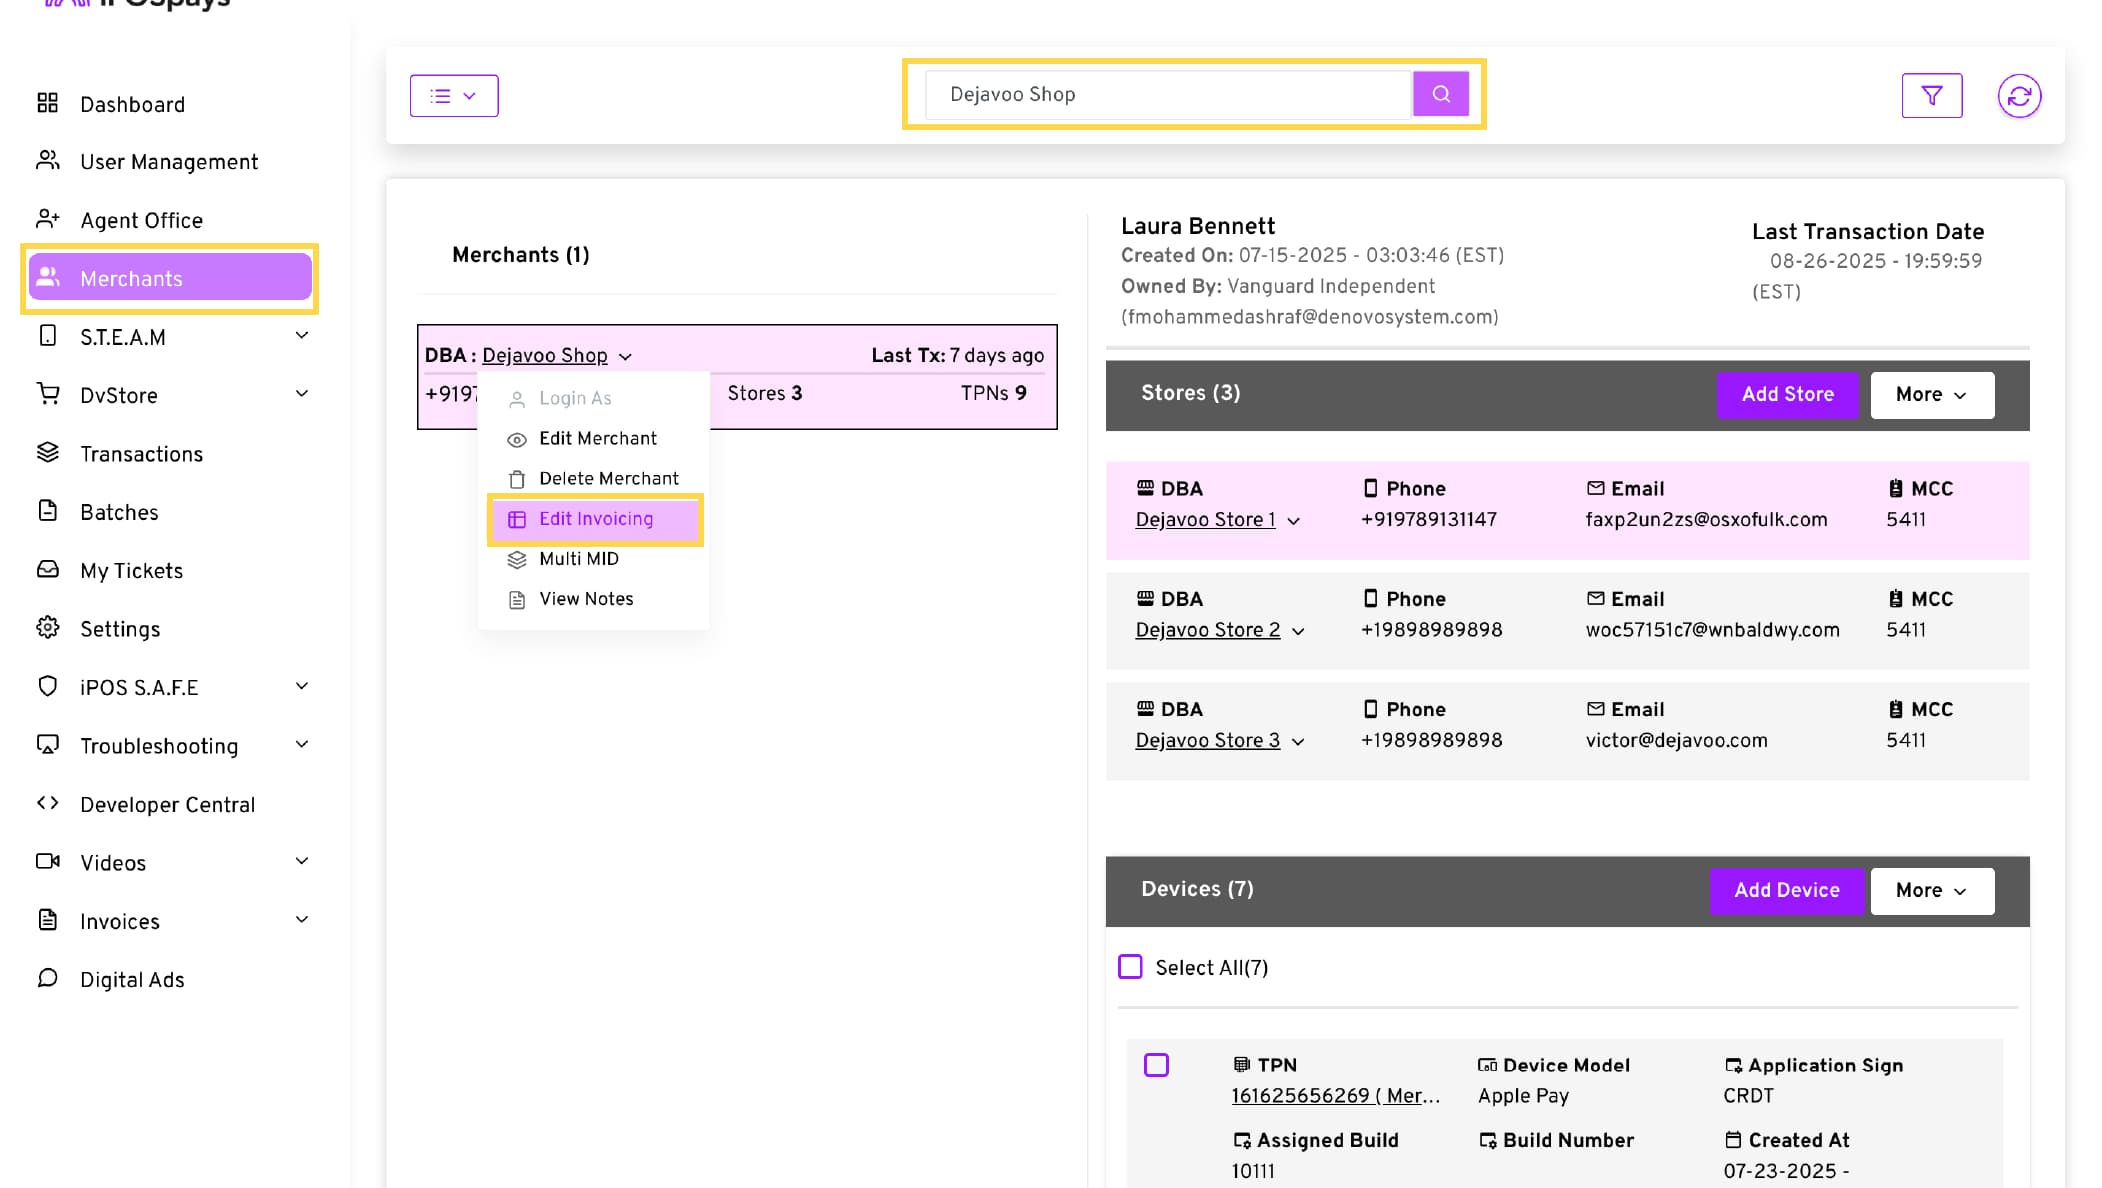Click the My Tickets inbox icon

[x=47, y=570]
